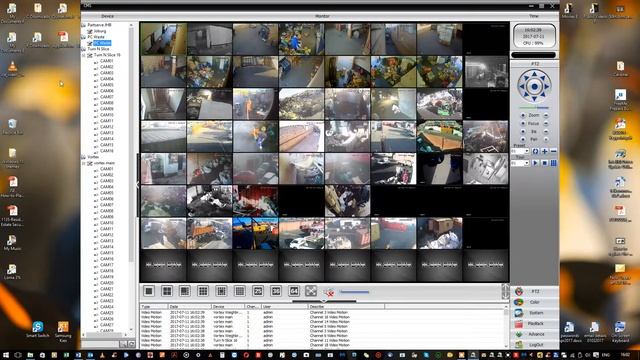Click the Device column header in log
The image size is (640, 360).
point(227,306)
